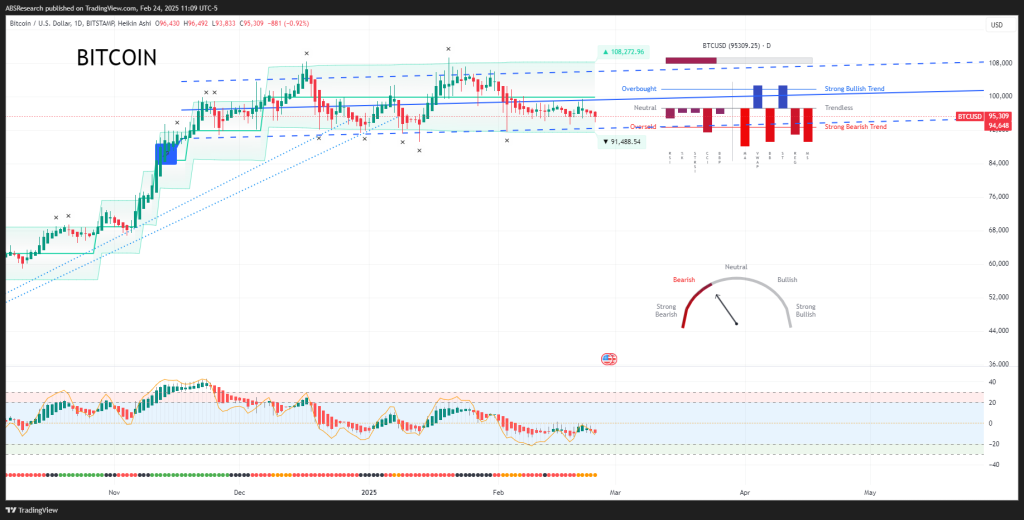The image size is (1024, 520).
Task: Click the May label on the time axis
Action: click(x=870, y=492)
